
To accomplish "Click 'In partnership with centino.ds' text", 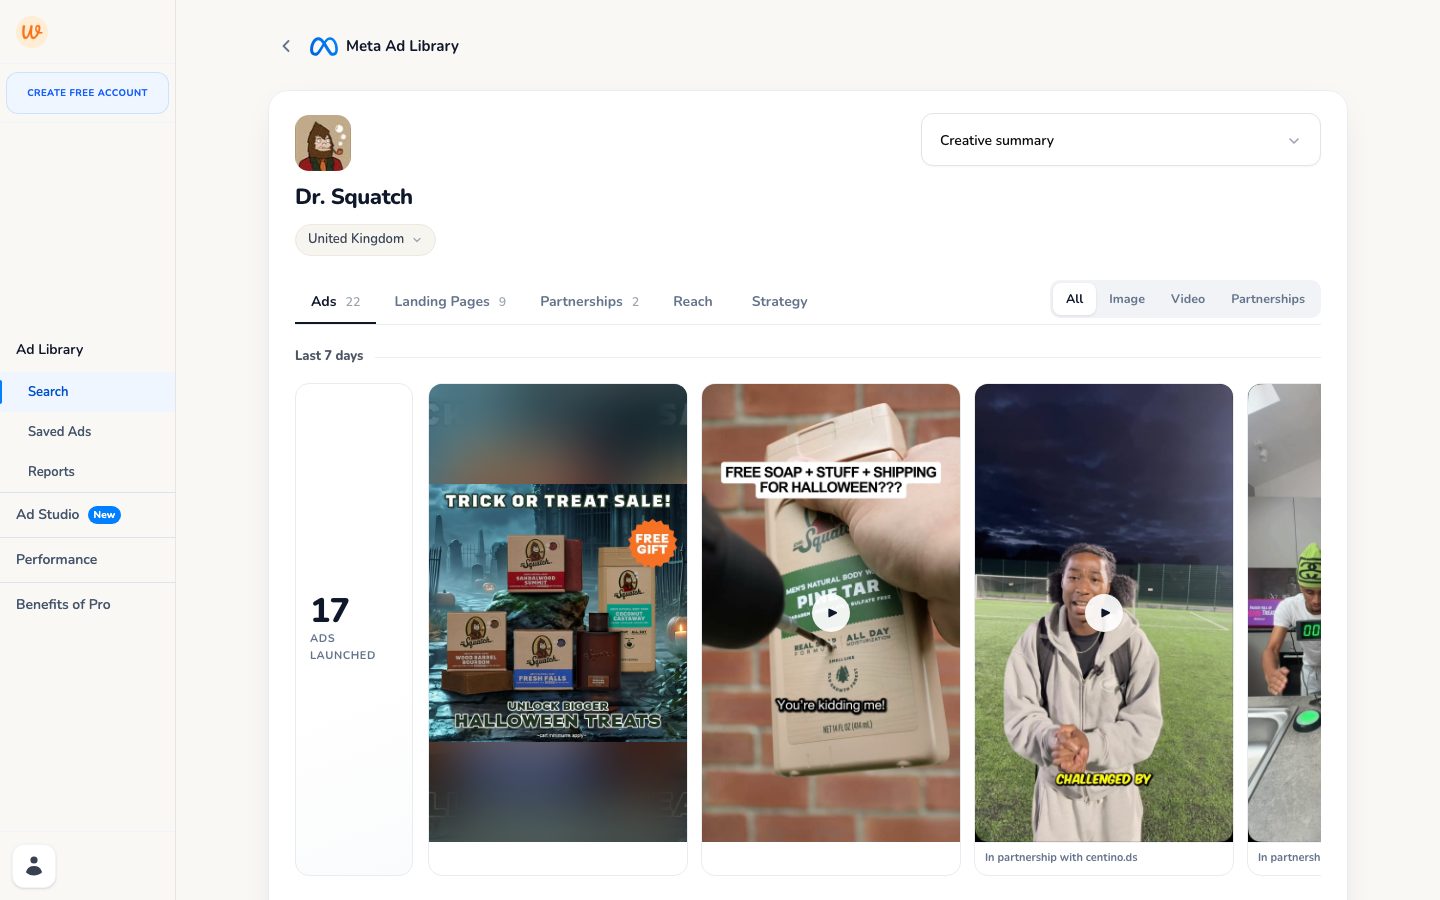I will click(1061, 857).
